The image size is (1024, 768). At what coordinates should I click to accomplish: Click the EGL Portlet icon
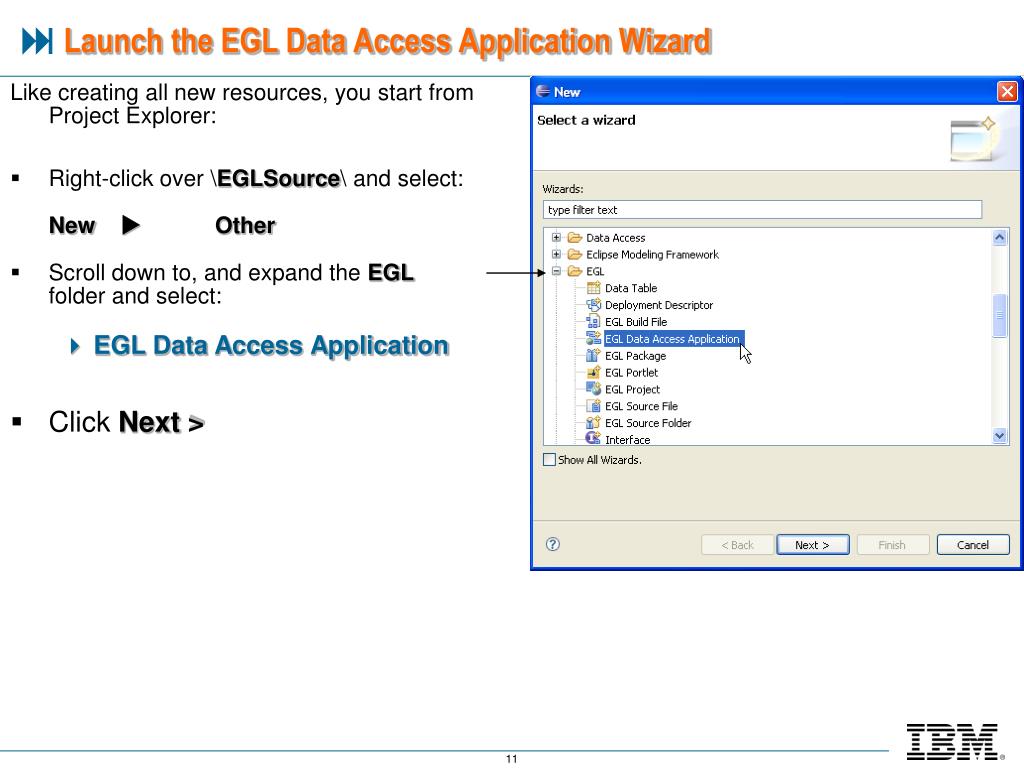[x=593, y=373]
